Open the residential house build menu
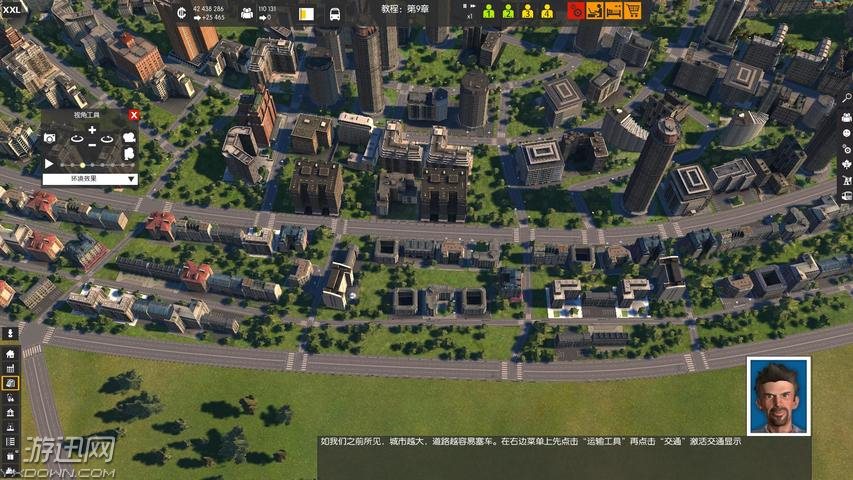The width and height of the screenshot is (853, 480). click(10, 354)
